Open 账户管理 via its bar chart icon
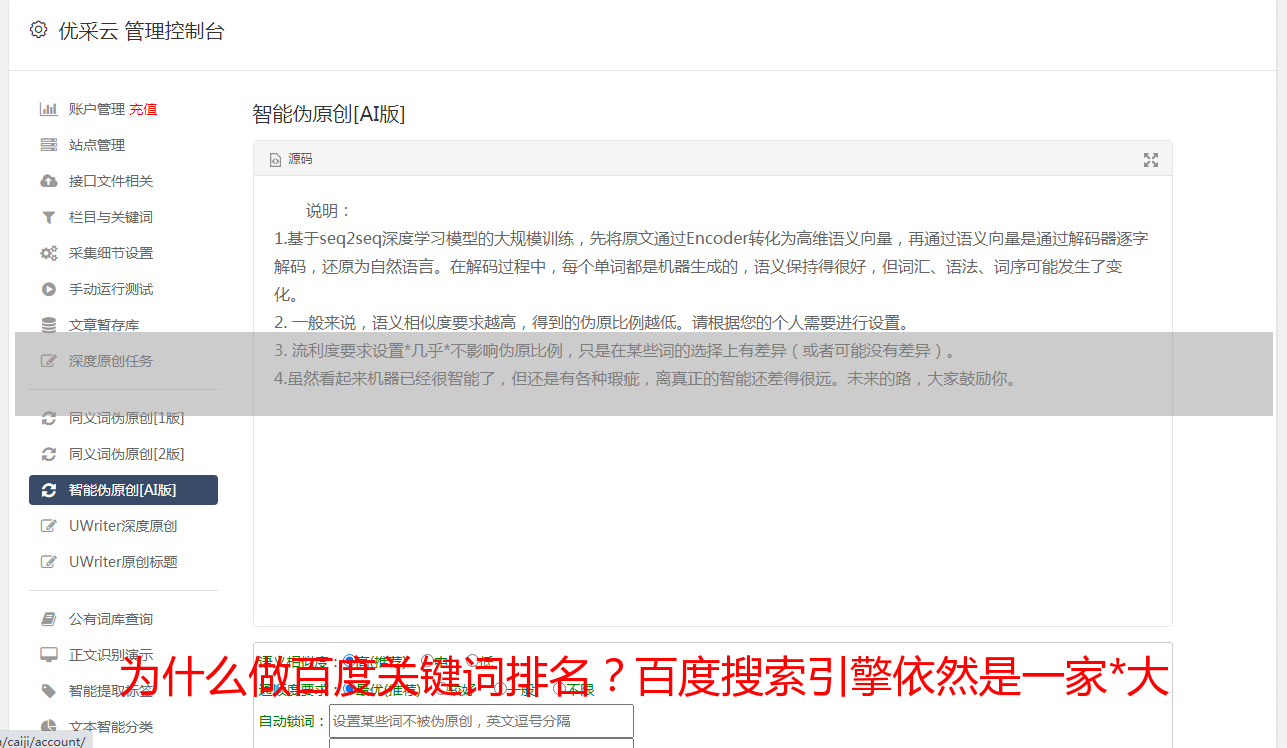This screenshot has width=1287, height=748. 48,109
